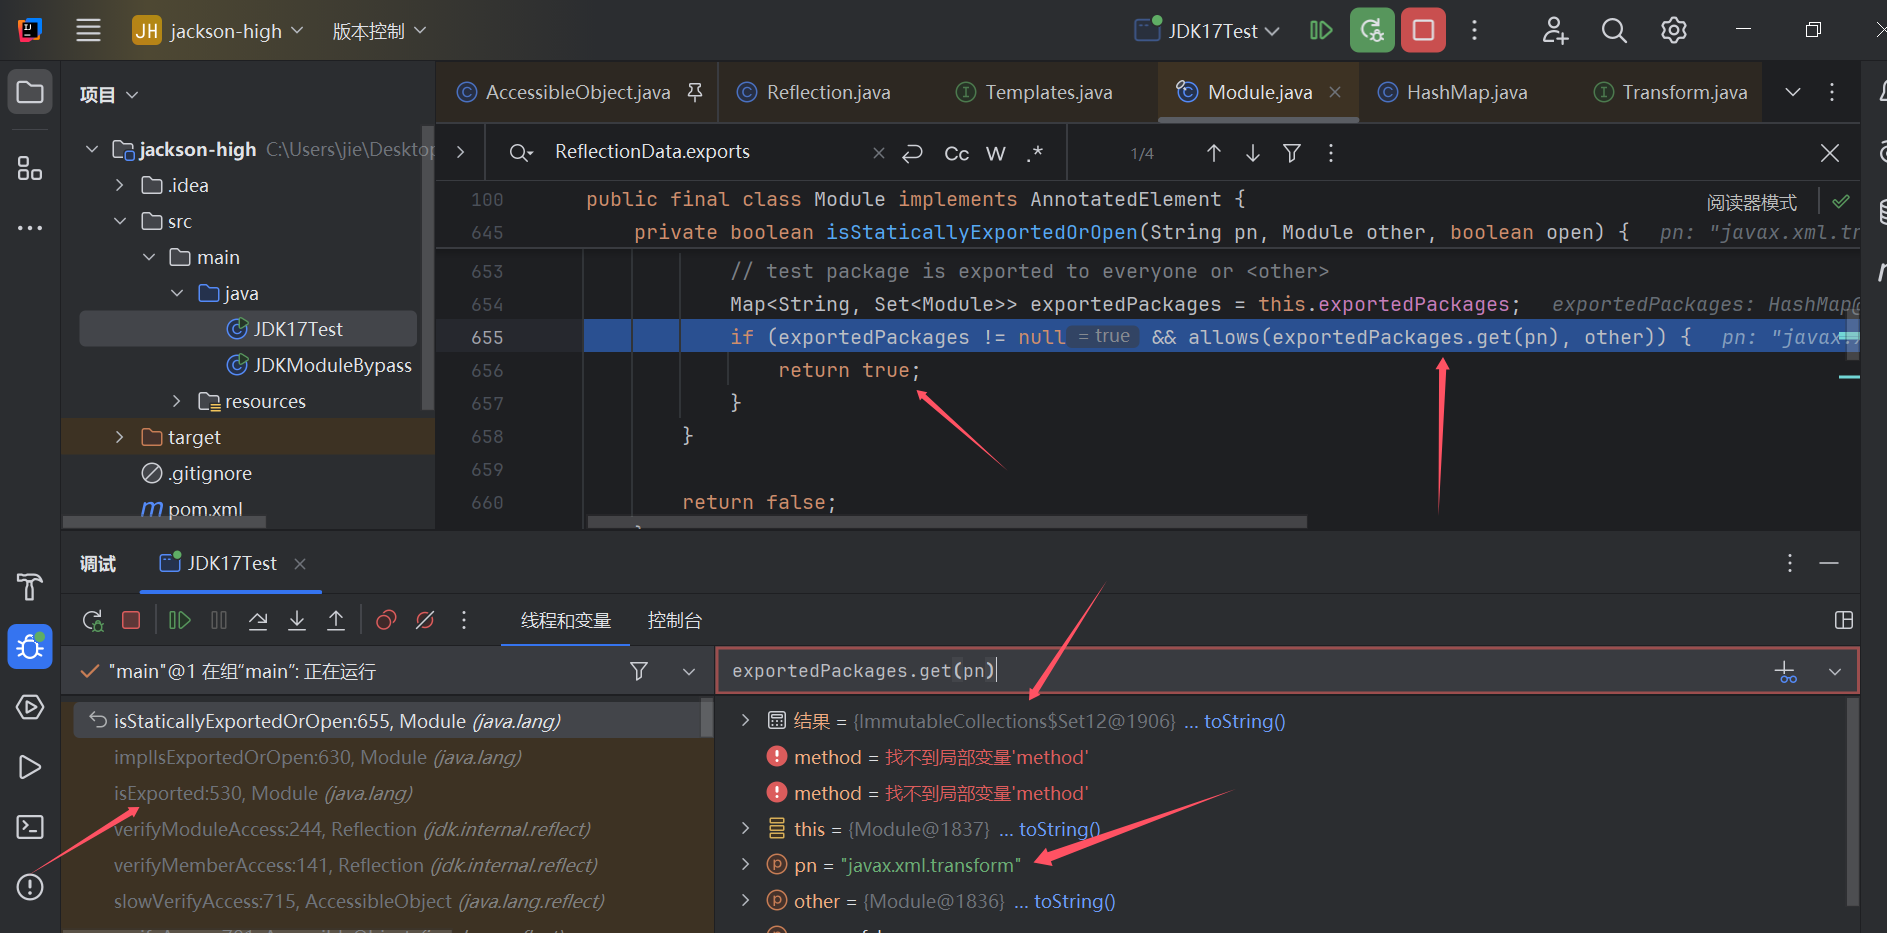Step out in debug toolbar
The height and width of the screenshot is (933, 1887).
pyautogui.click(x=336, y=620)
